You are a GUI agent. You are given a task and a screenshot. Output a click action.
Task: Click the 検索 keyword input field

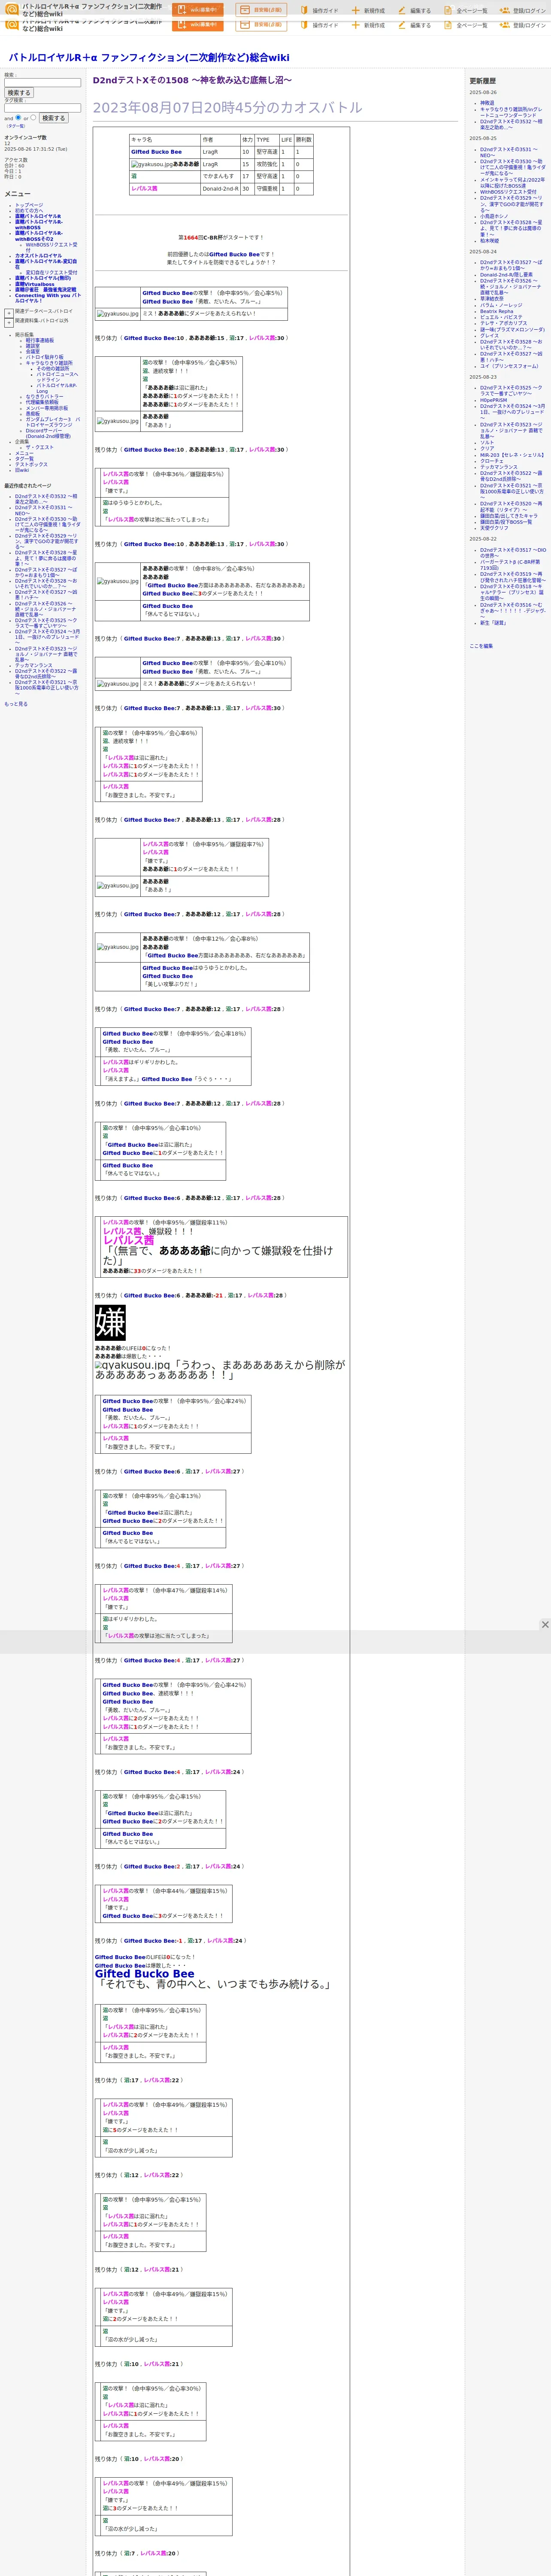pyautogui.click(x=42, y=82)
